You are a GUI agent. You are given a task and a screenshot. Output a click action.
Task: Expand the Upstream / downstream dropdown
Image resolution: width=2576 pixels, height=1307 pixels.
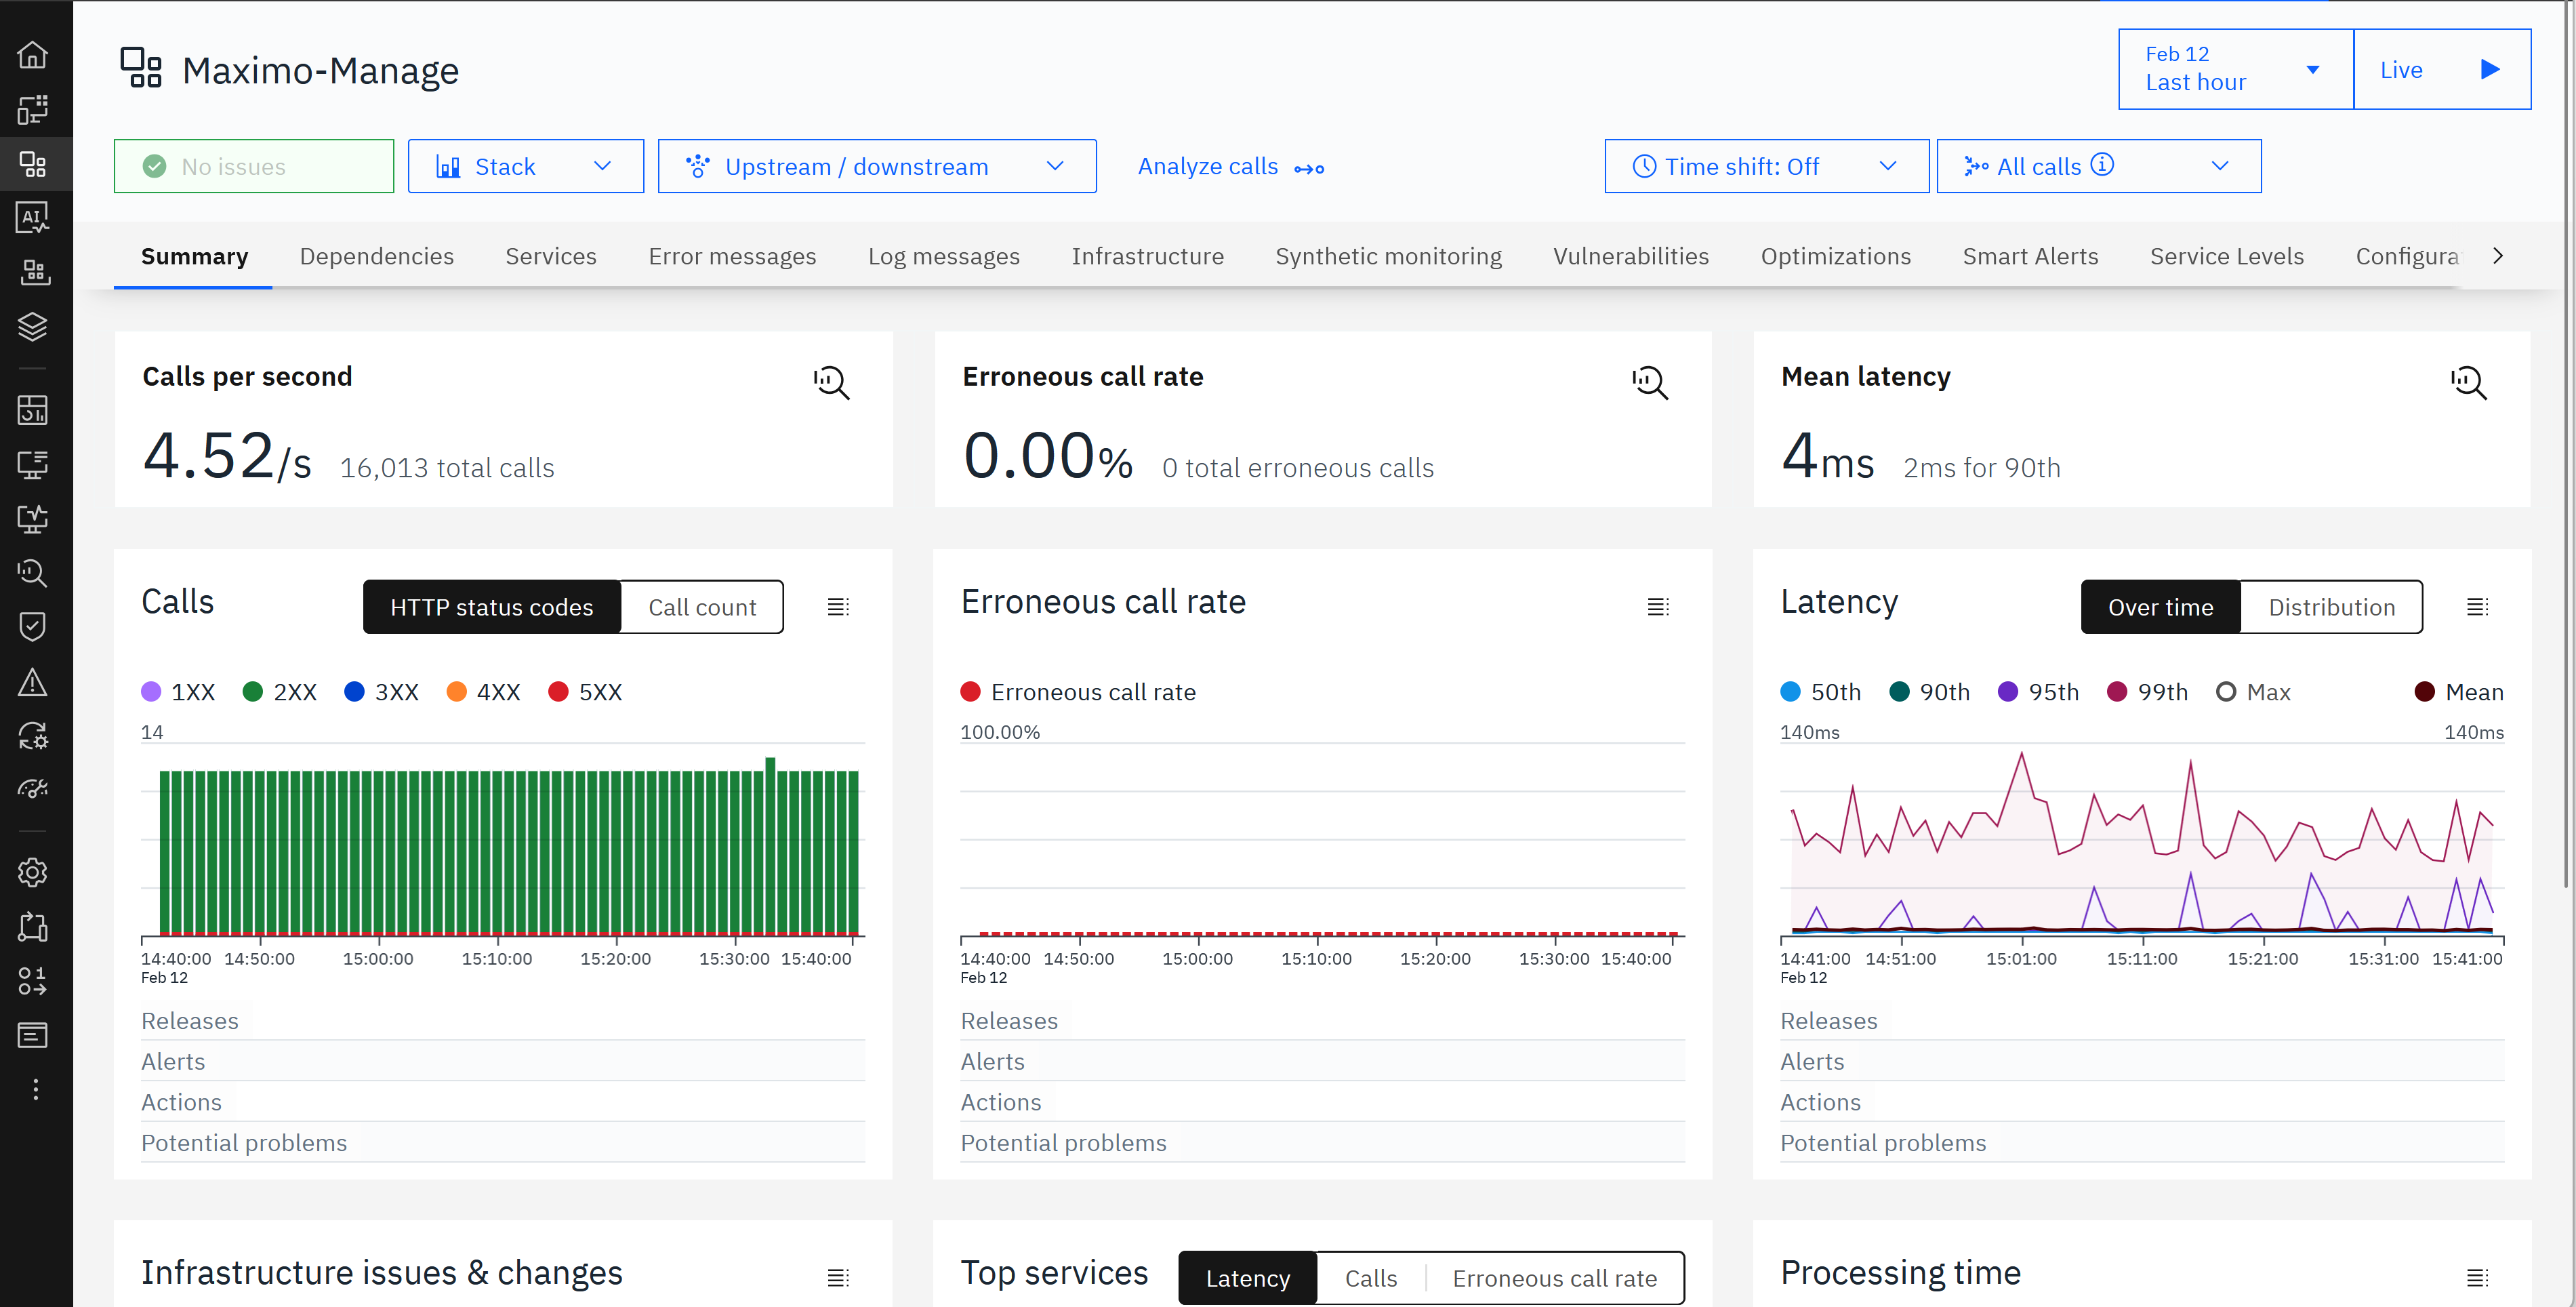(877, 166)
